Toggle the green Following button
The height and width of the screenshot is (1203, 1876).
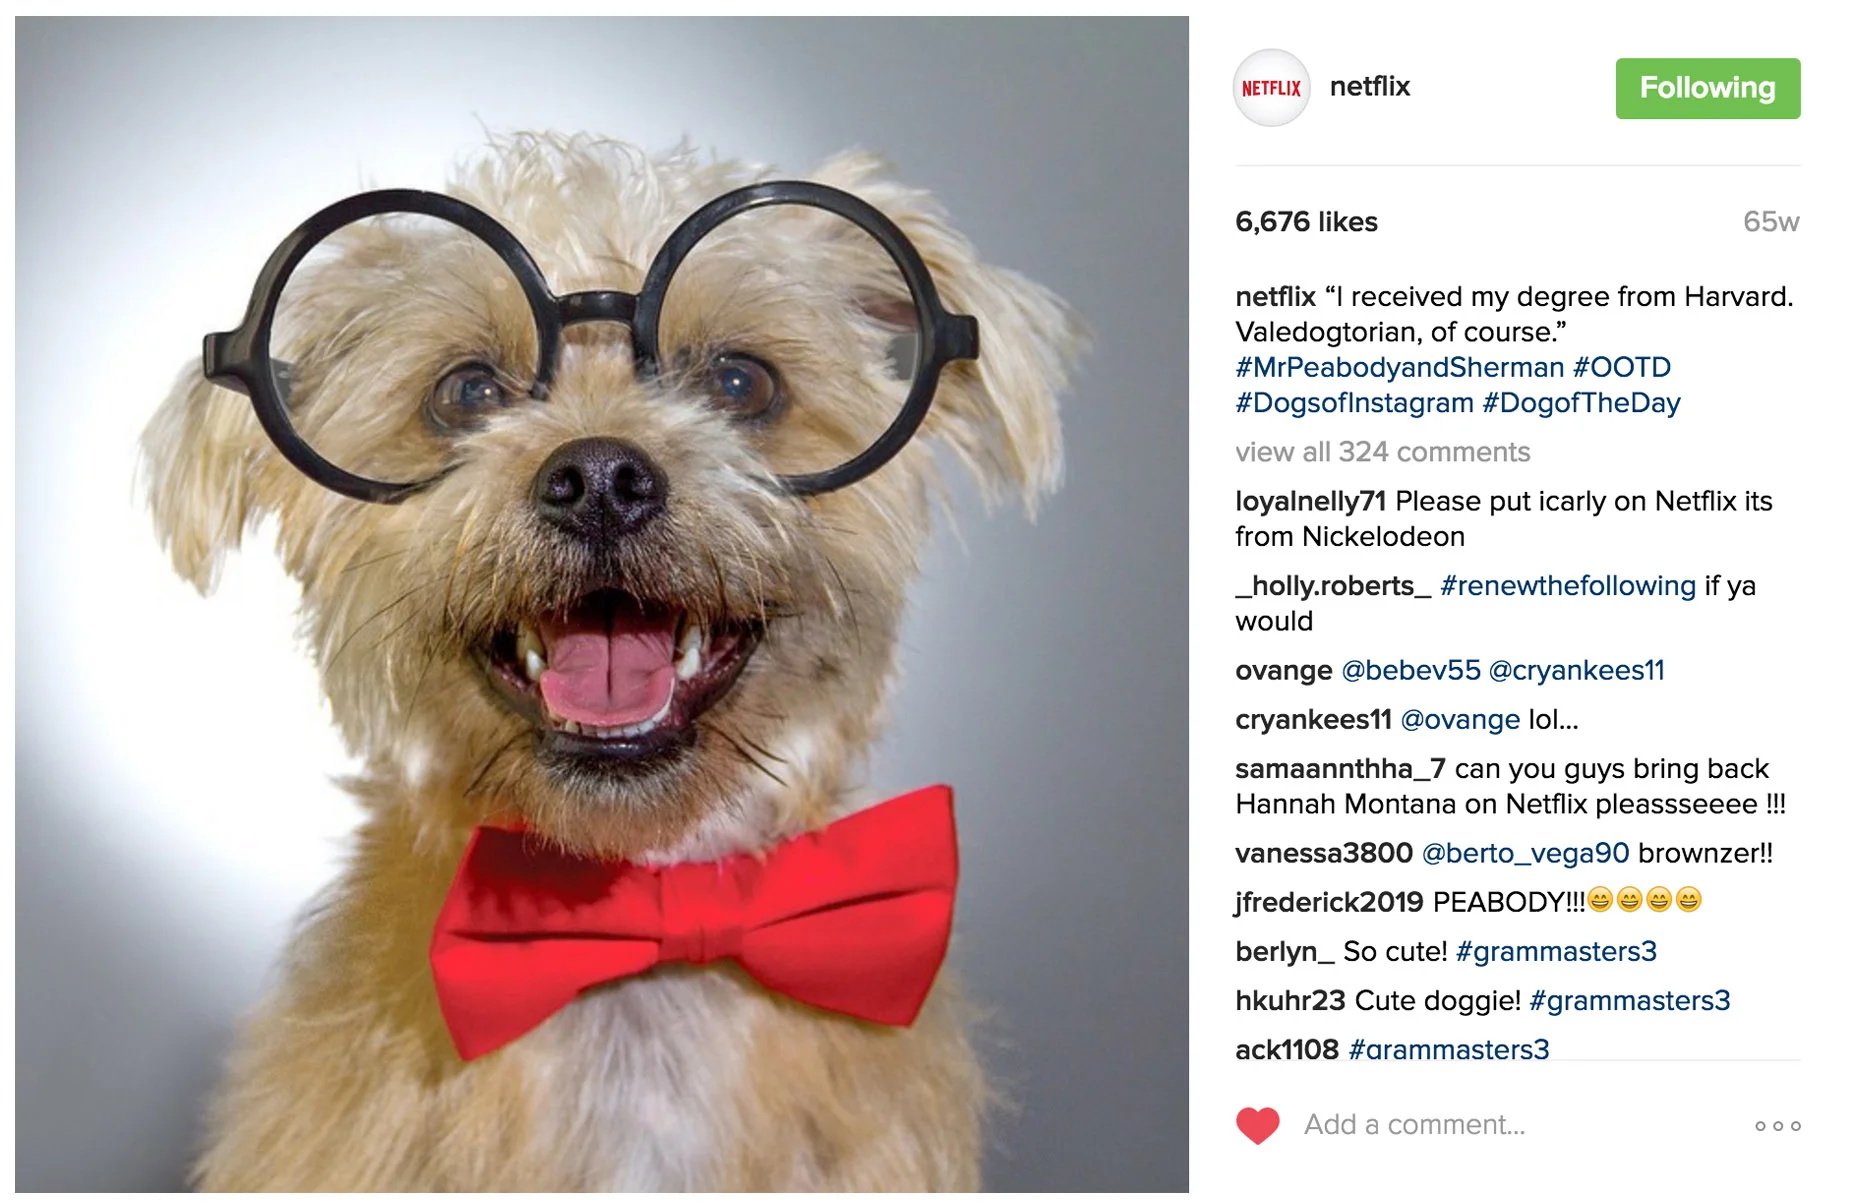(x=1707, y=88)
